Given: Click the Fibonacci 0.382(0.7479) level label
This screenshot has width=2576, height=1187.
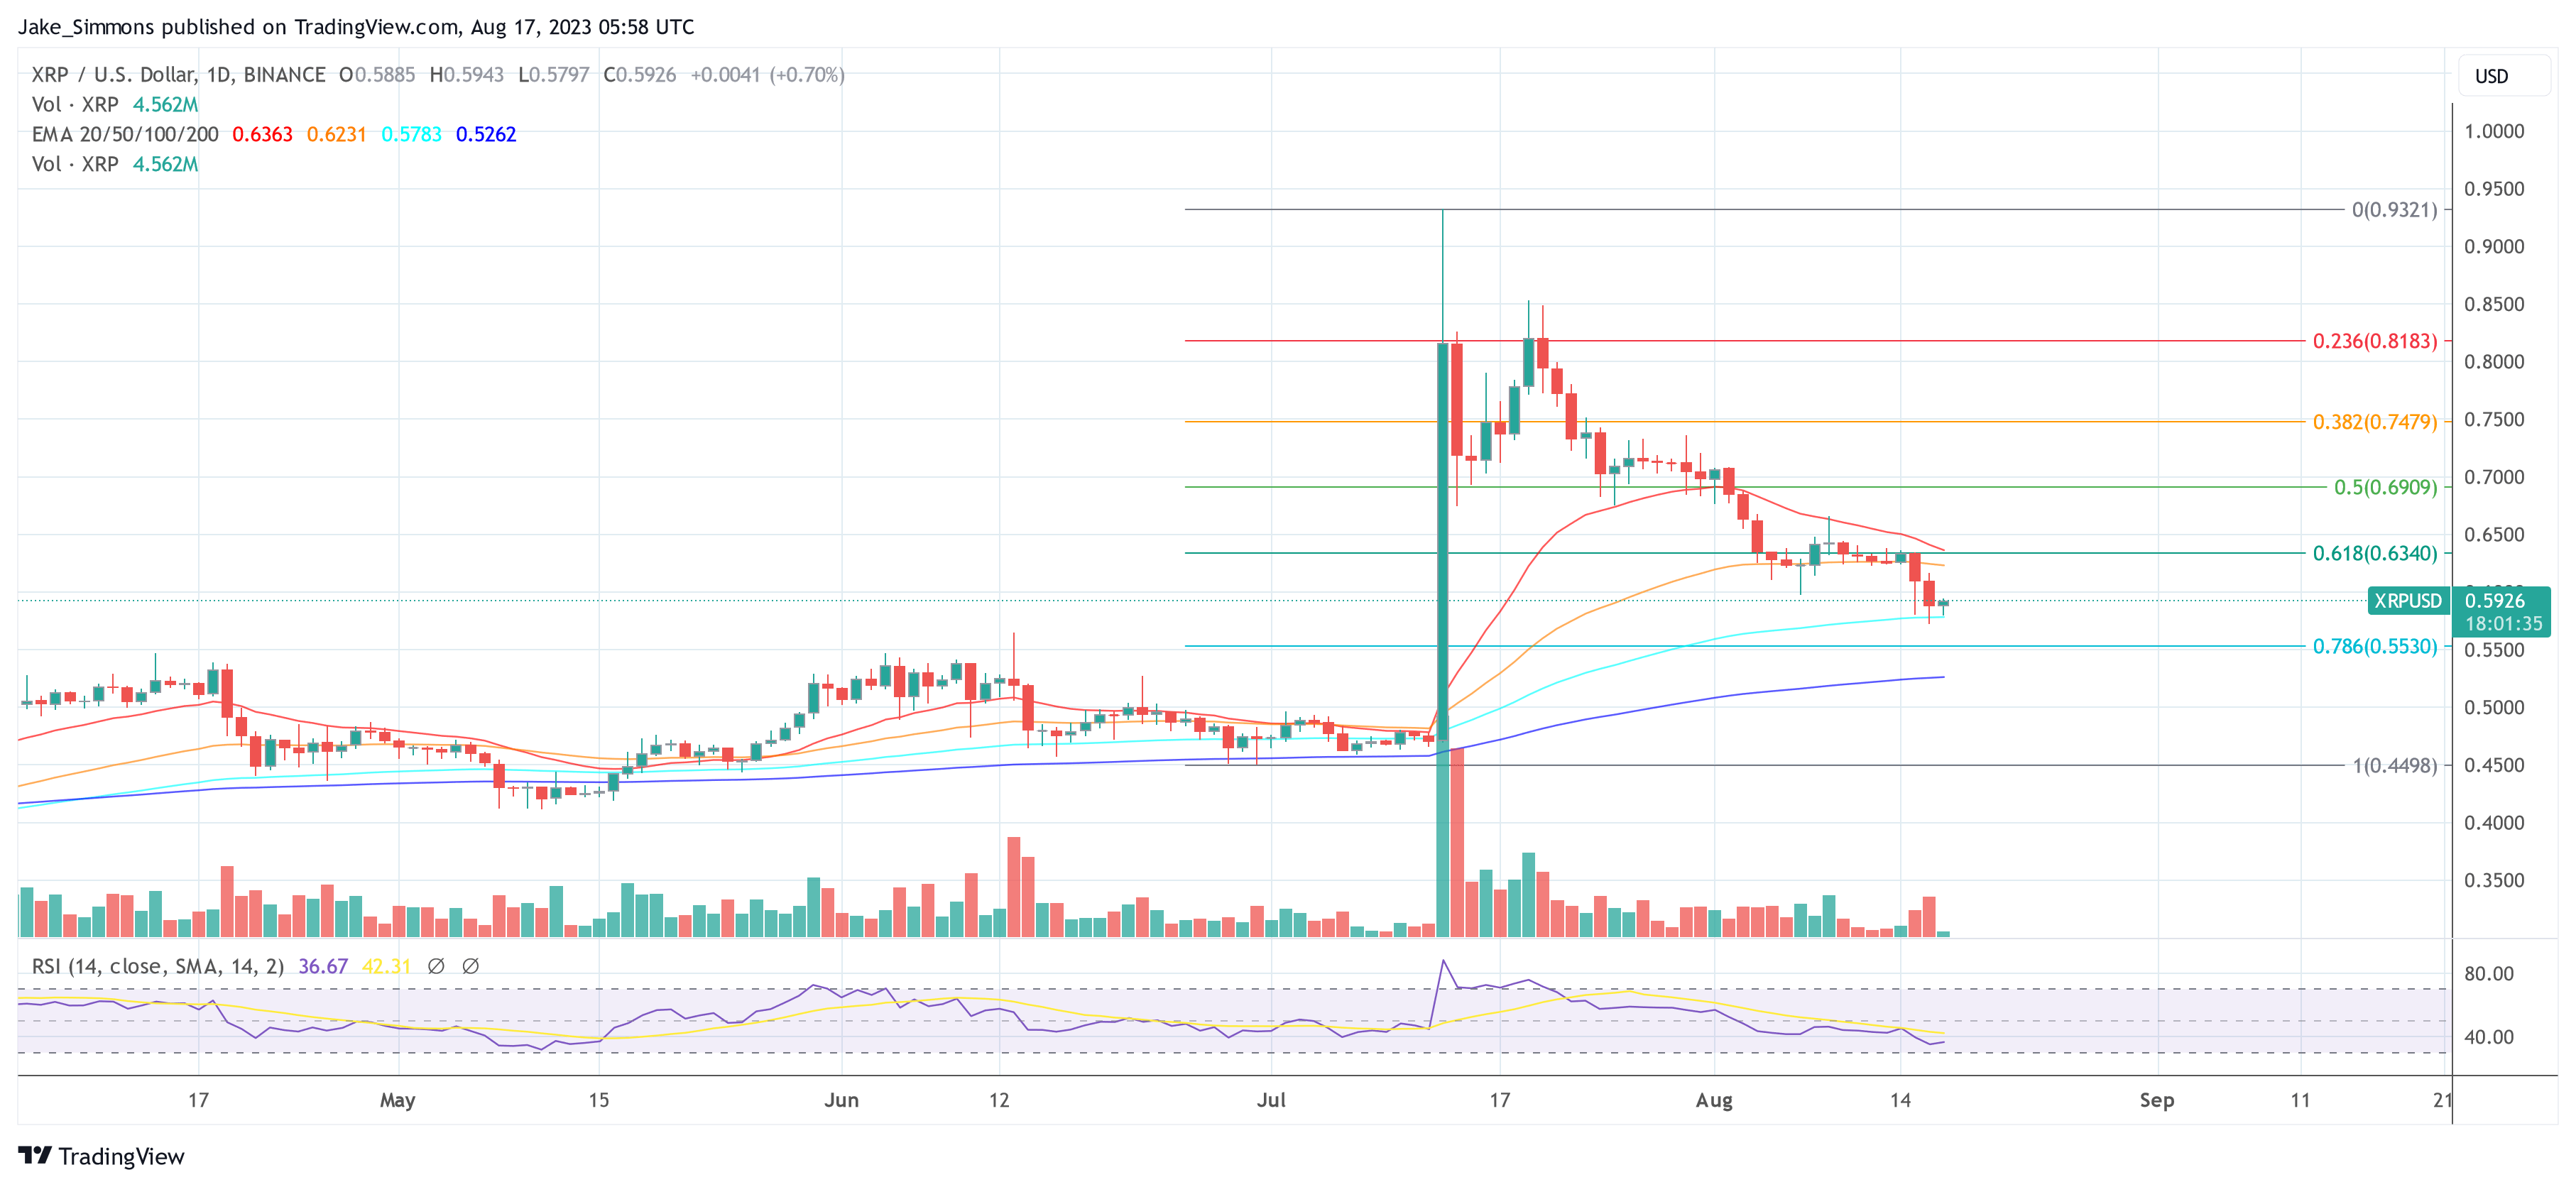Looking at the screenshot, I should [2375, 422].
